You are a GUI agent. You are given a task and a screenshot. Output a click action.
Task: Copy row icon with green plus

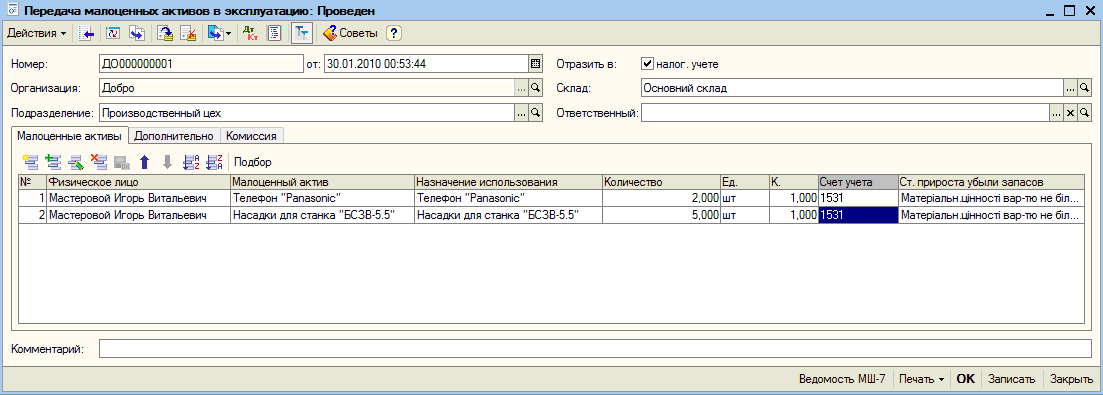click(x=53, y=162)
